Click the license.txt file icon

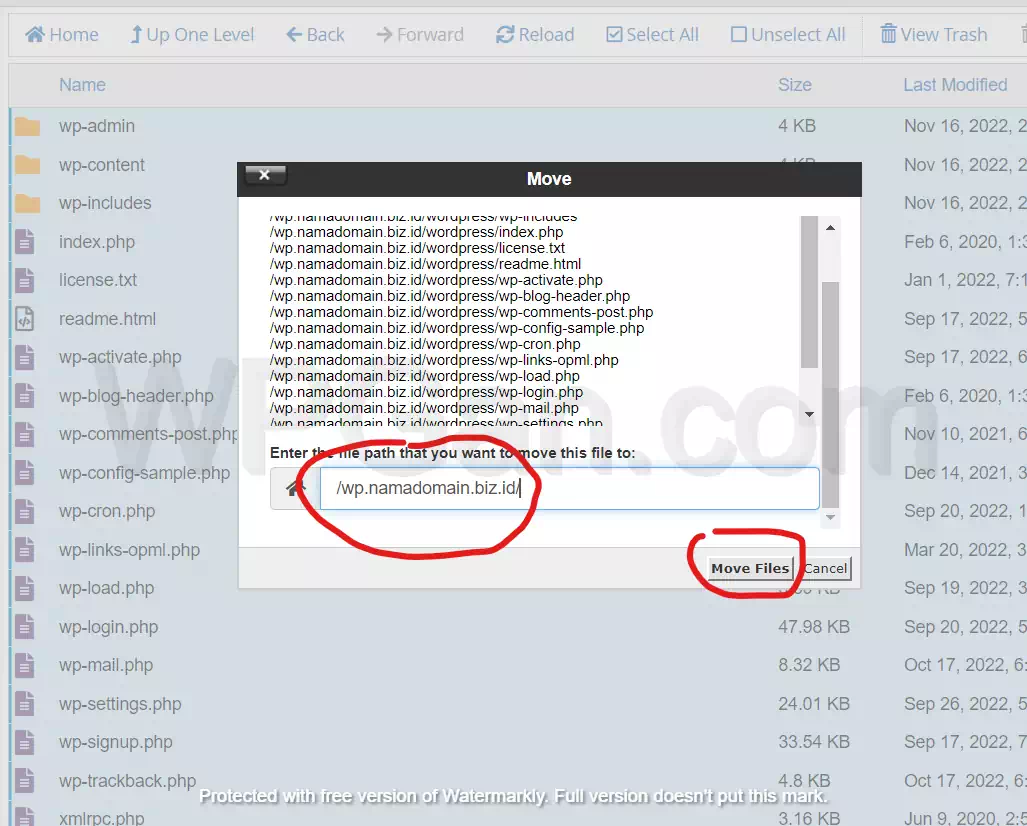click(25, 280)
